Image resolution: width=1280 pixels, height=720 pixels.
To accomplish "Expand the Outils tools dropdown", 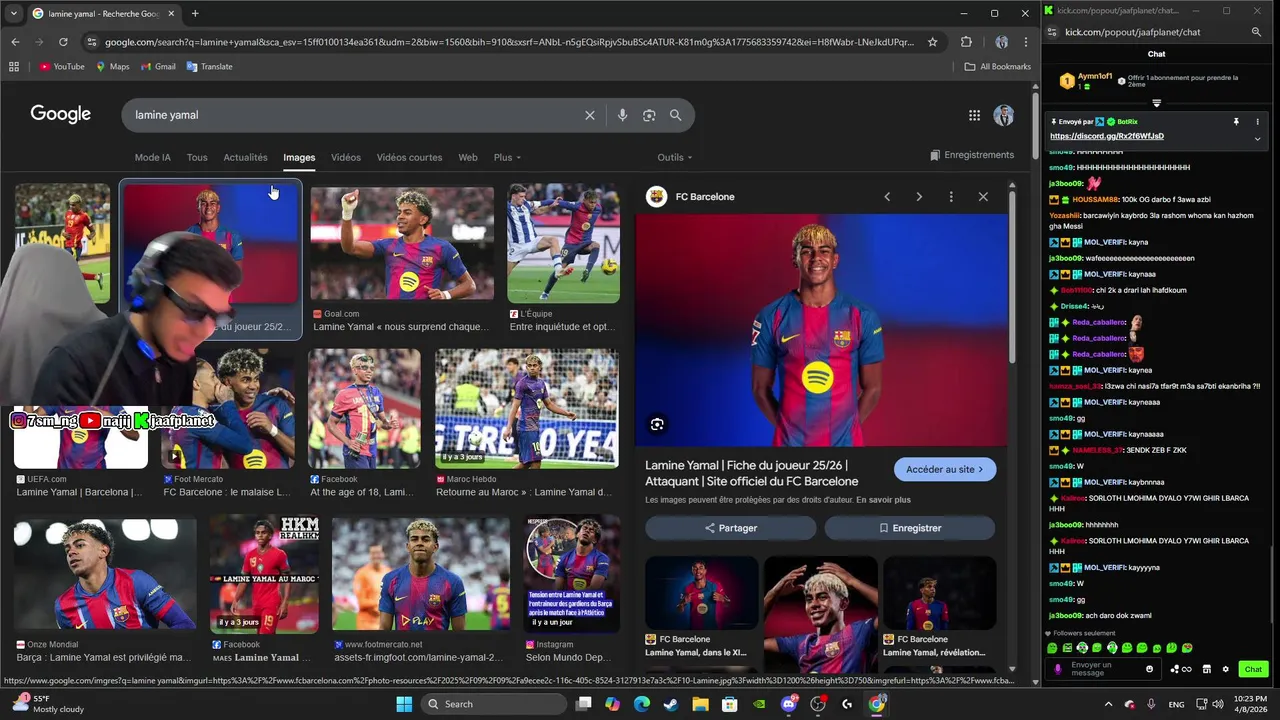I will [x=674, y=157].
